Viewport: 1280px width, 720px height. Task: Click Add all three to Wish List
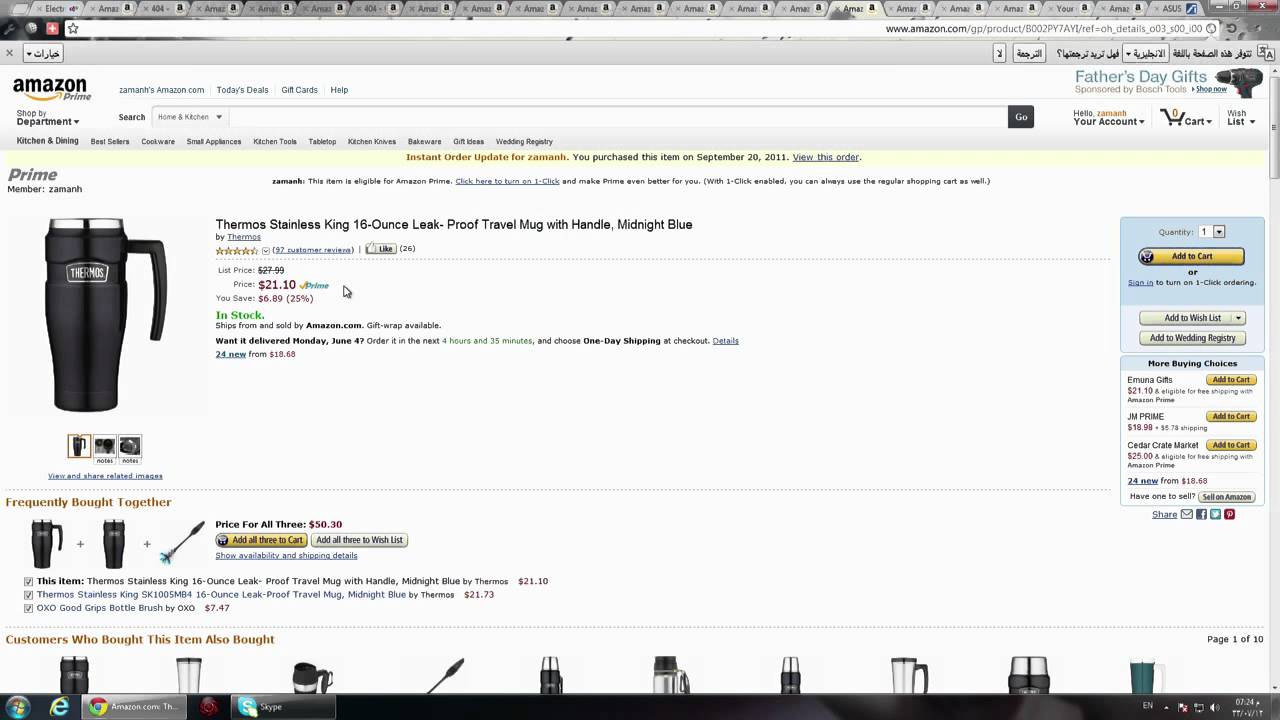[359, 540]
